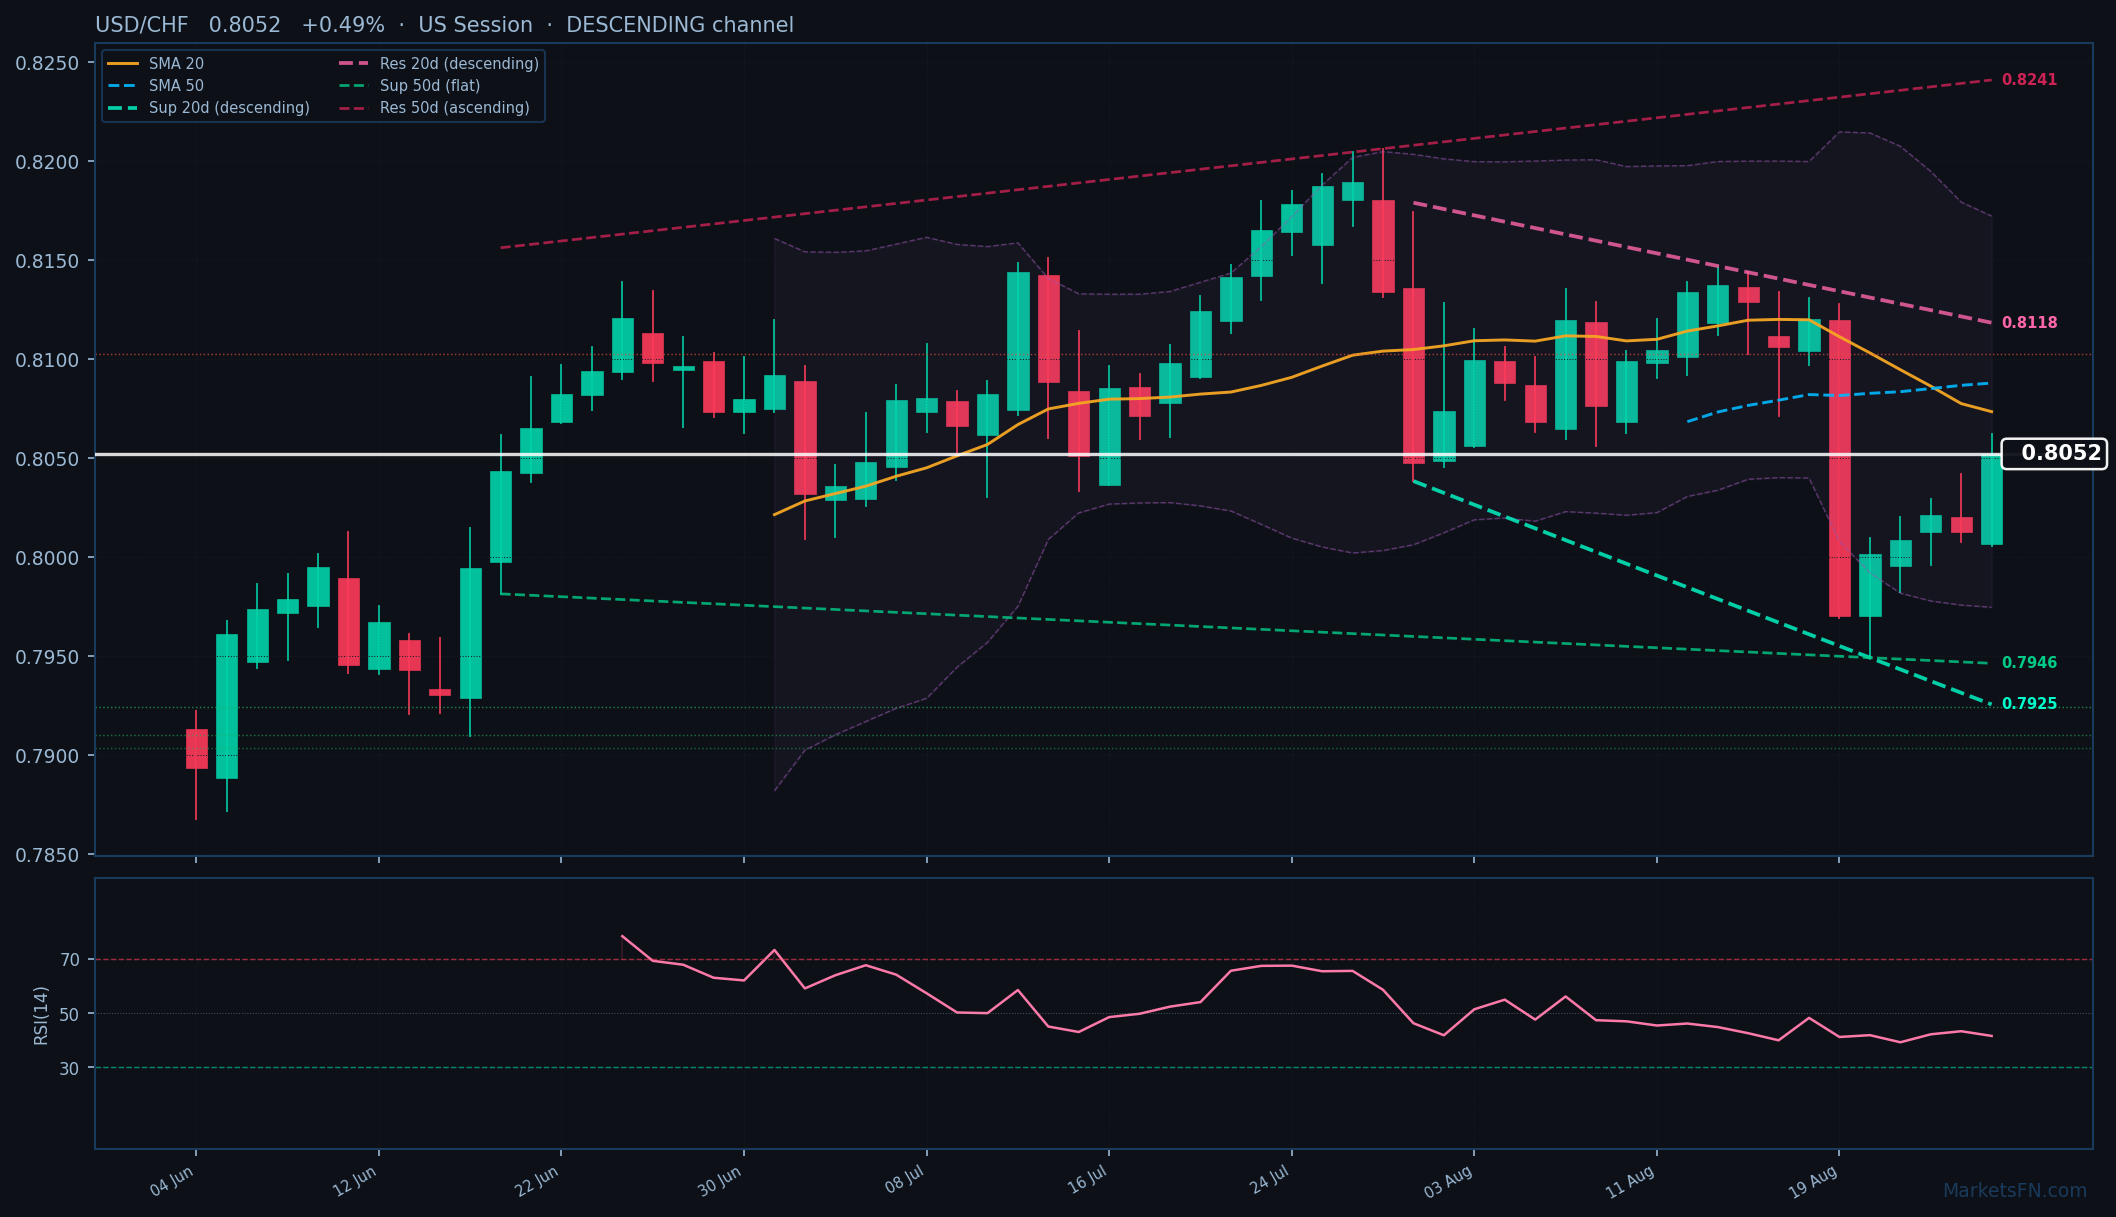This screenshot has height=1217, width=2116.
Task: Click the 0.8200 price axis label
Action: (47, 162)
